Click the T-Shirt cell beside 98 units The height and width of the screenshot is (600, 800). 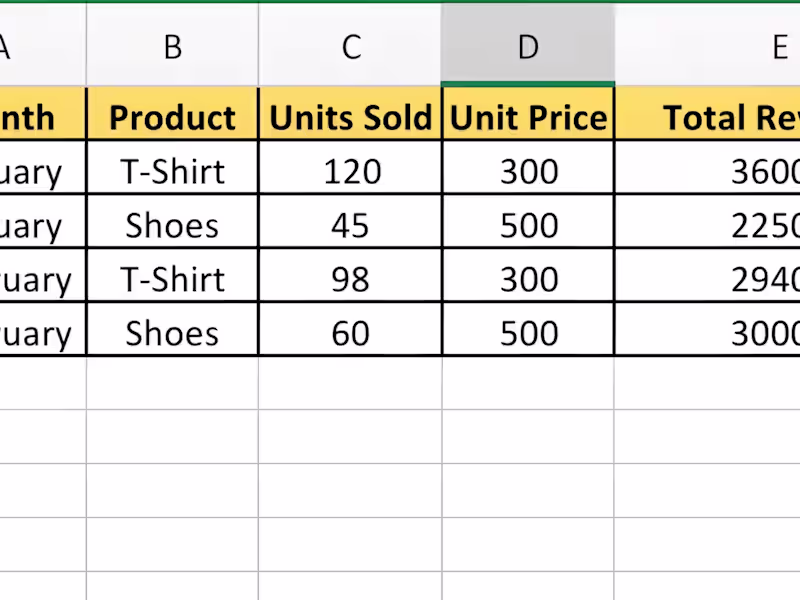pyautogui.click(x=172, y=279)
